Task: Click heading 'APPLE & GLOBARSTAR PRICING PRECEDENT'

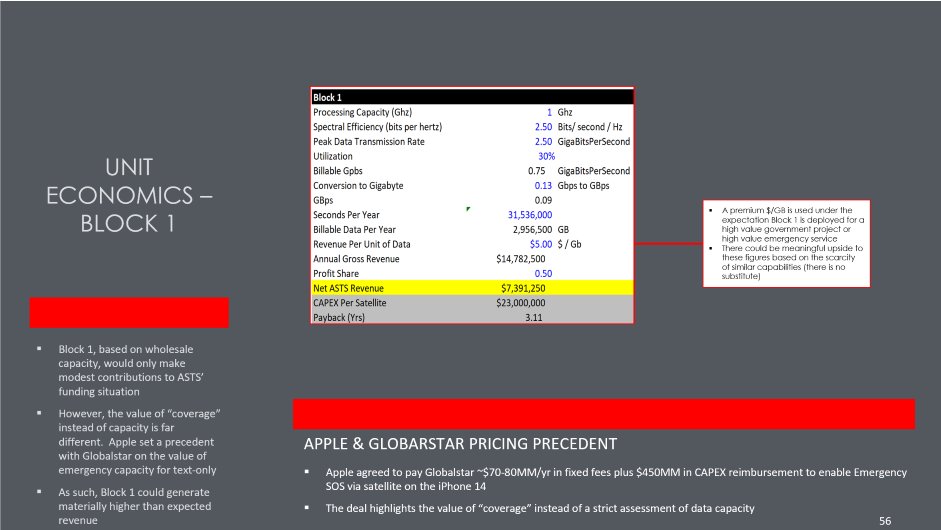Action: tap(460, 444)
